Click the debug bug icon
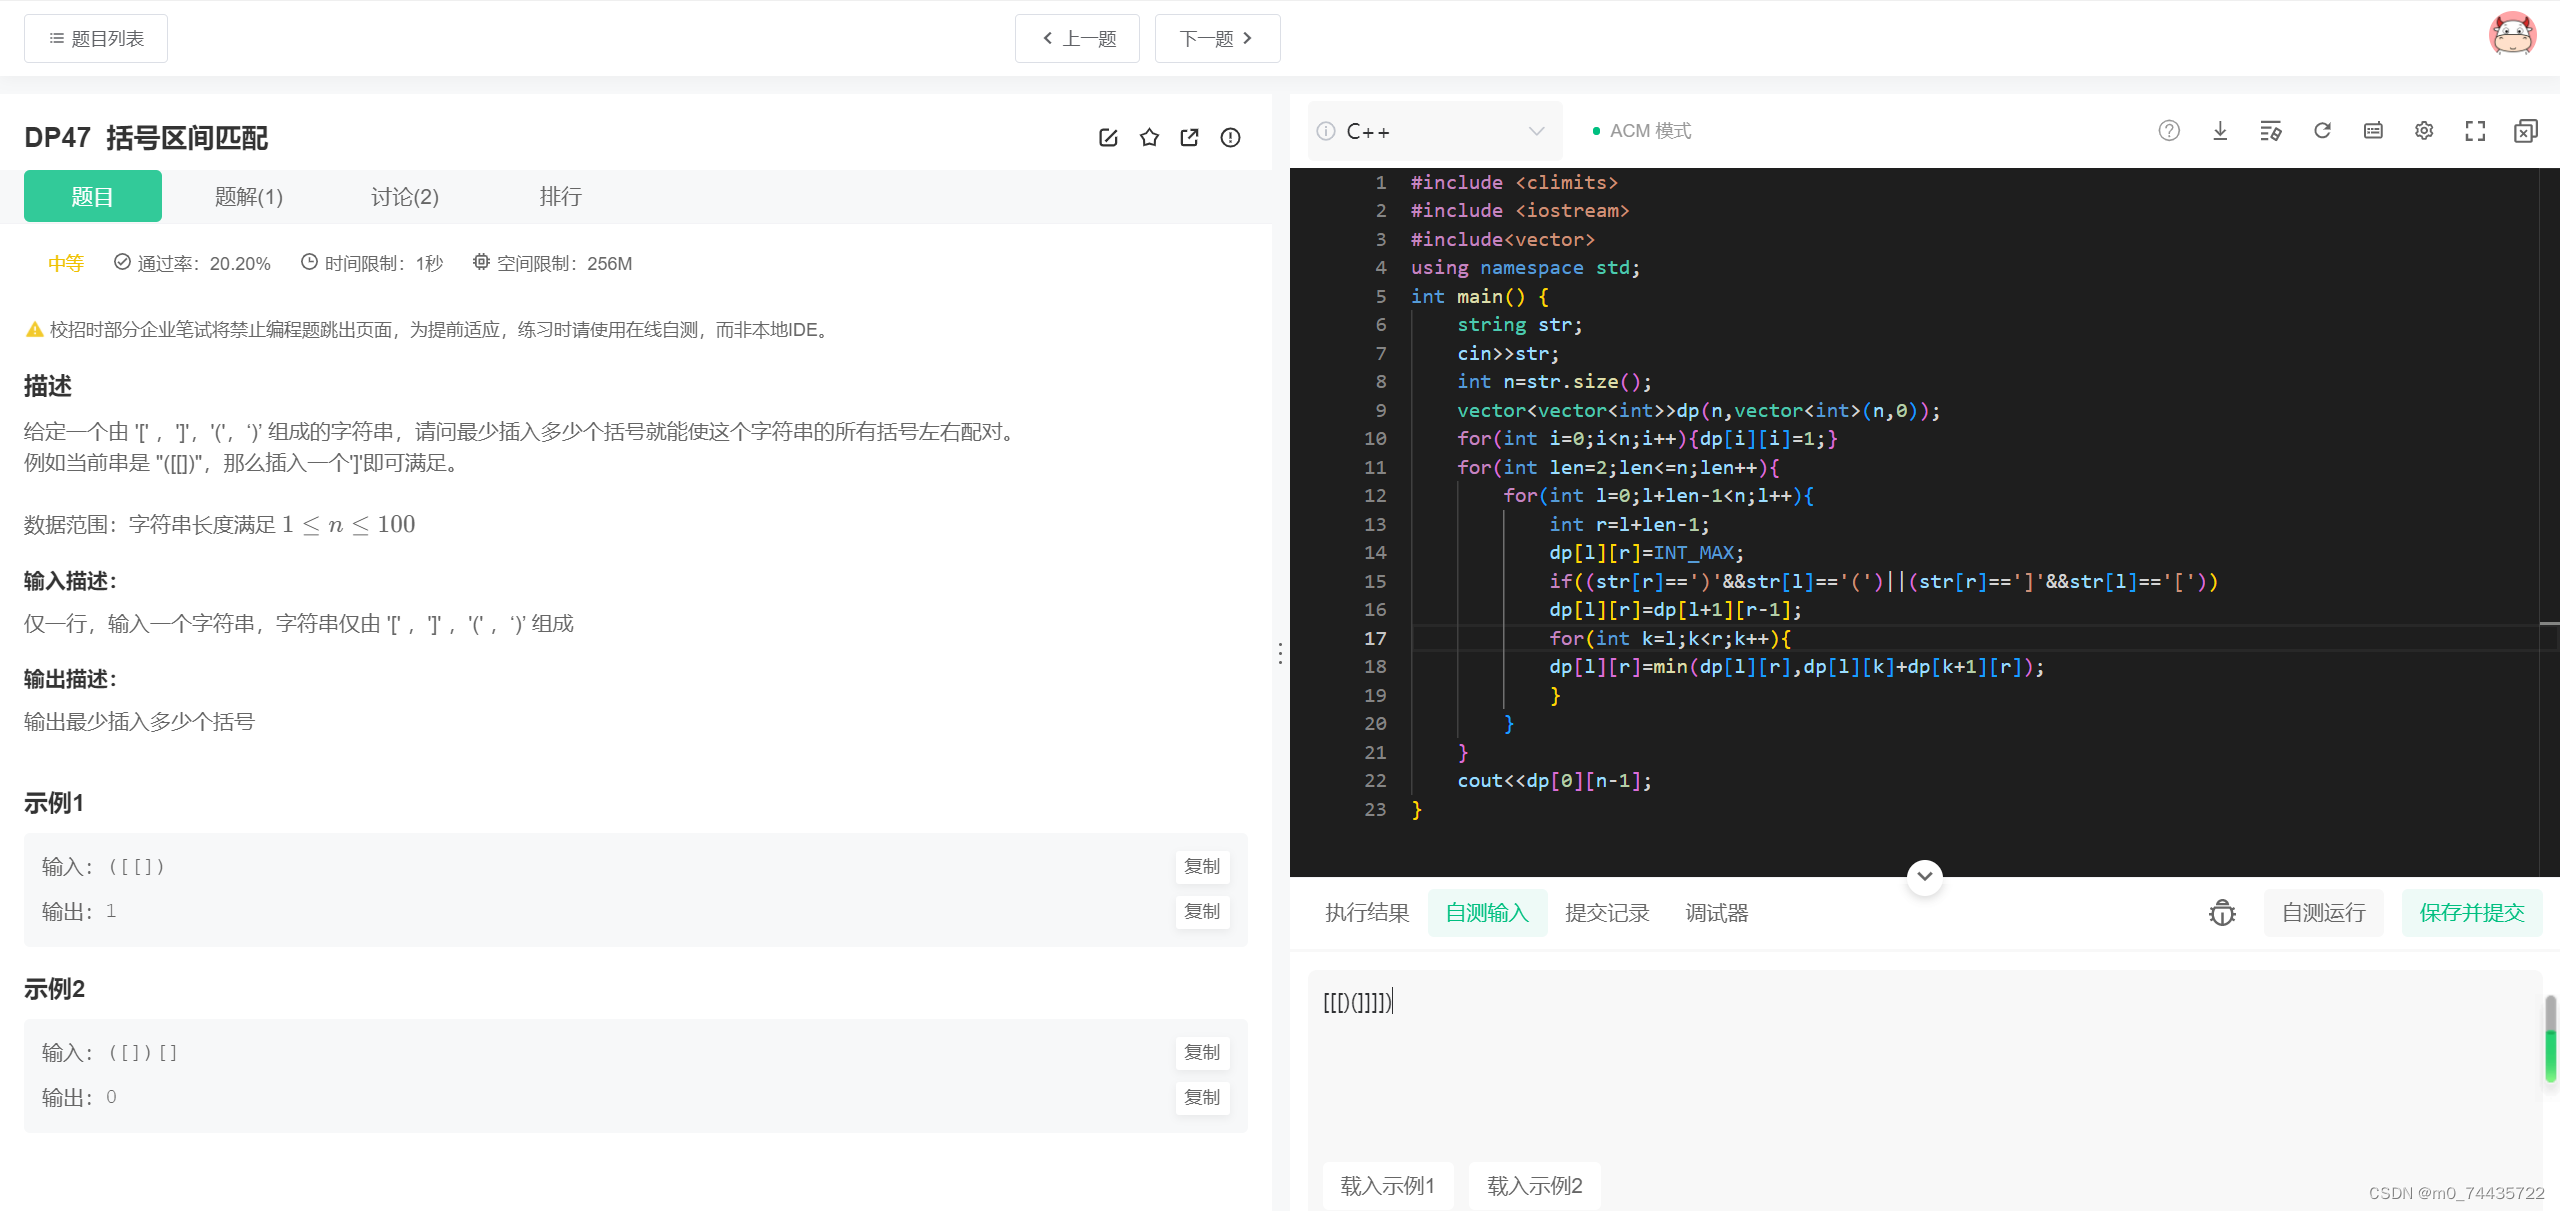The width and height of the screenshot is (2560, 1211). (x=2222, y=913)
